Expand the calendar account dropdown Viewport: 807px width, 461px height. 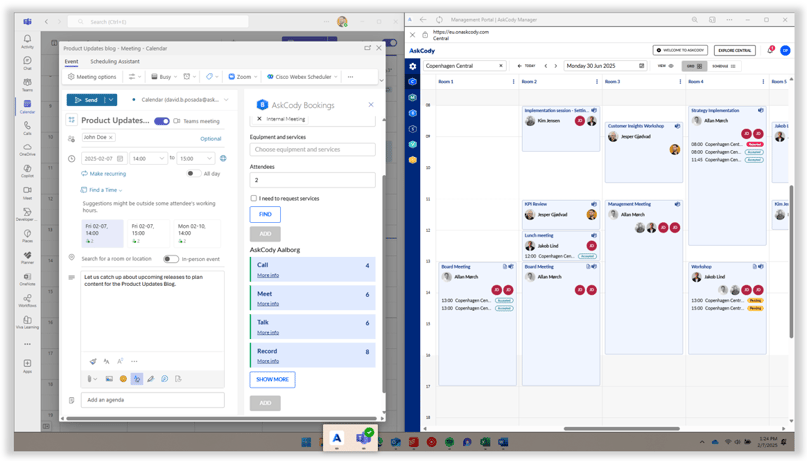click(226, 100)
